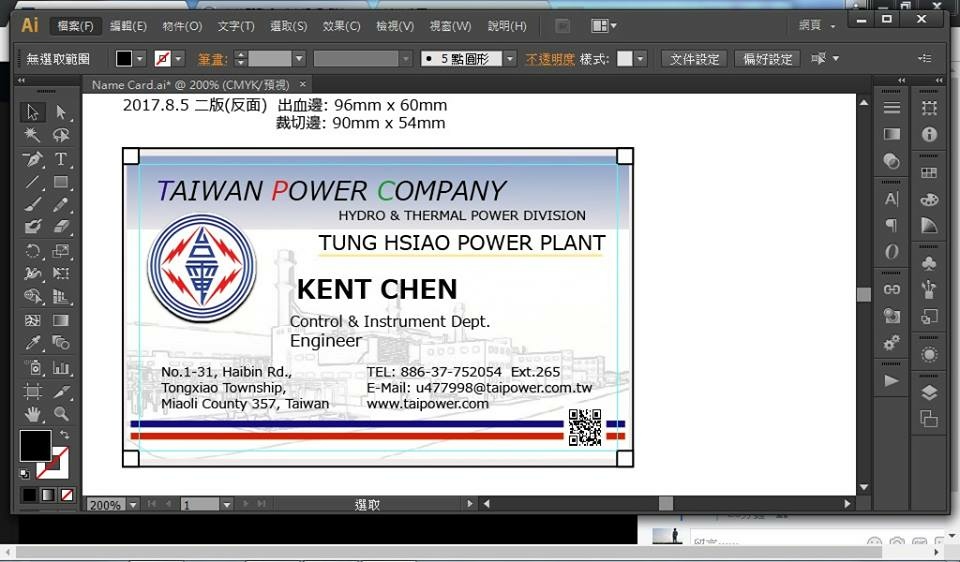Select the Lasso tool
This screenshot has height=562, width=960.
60,135
